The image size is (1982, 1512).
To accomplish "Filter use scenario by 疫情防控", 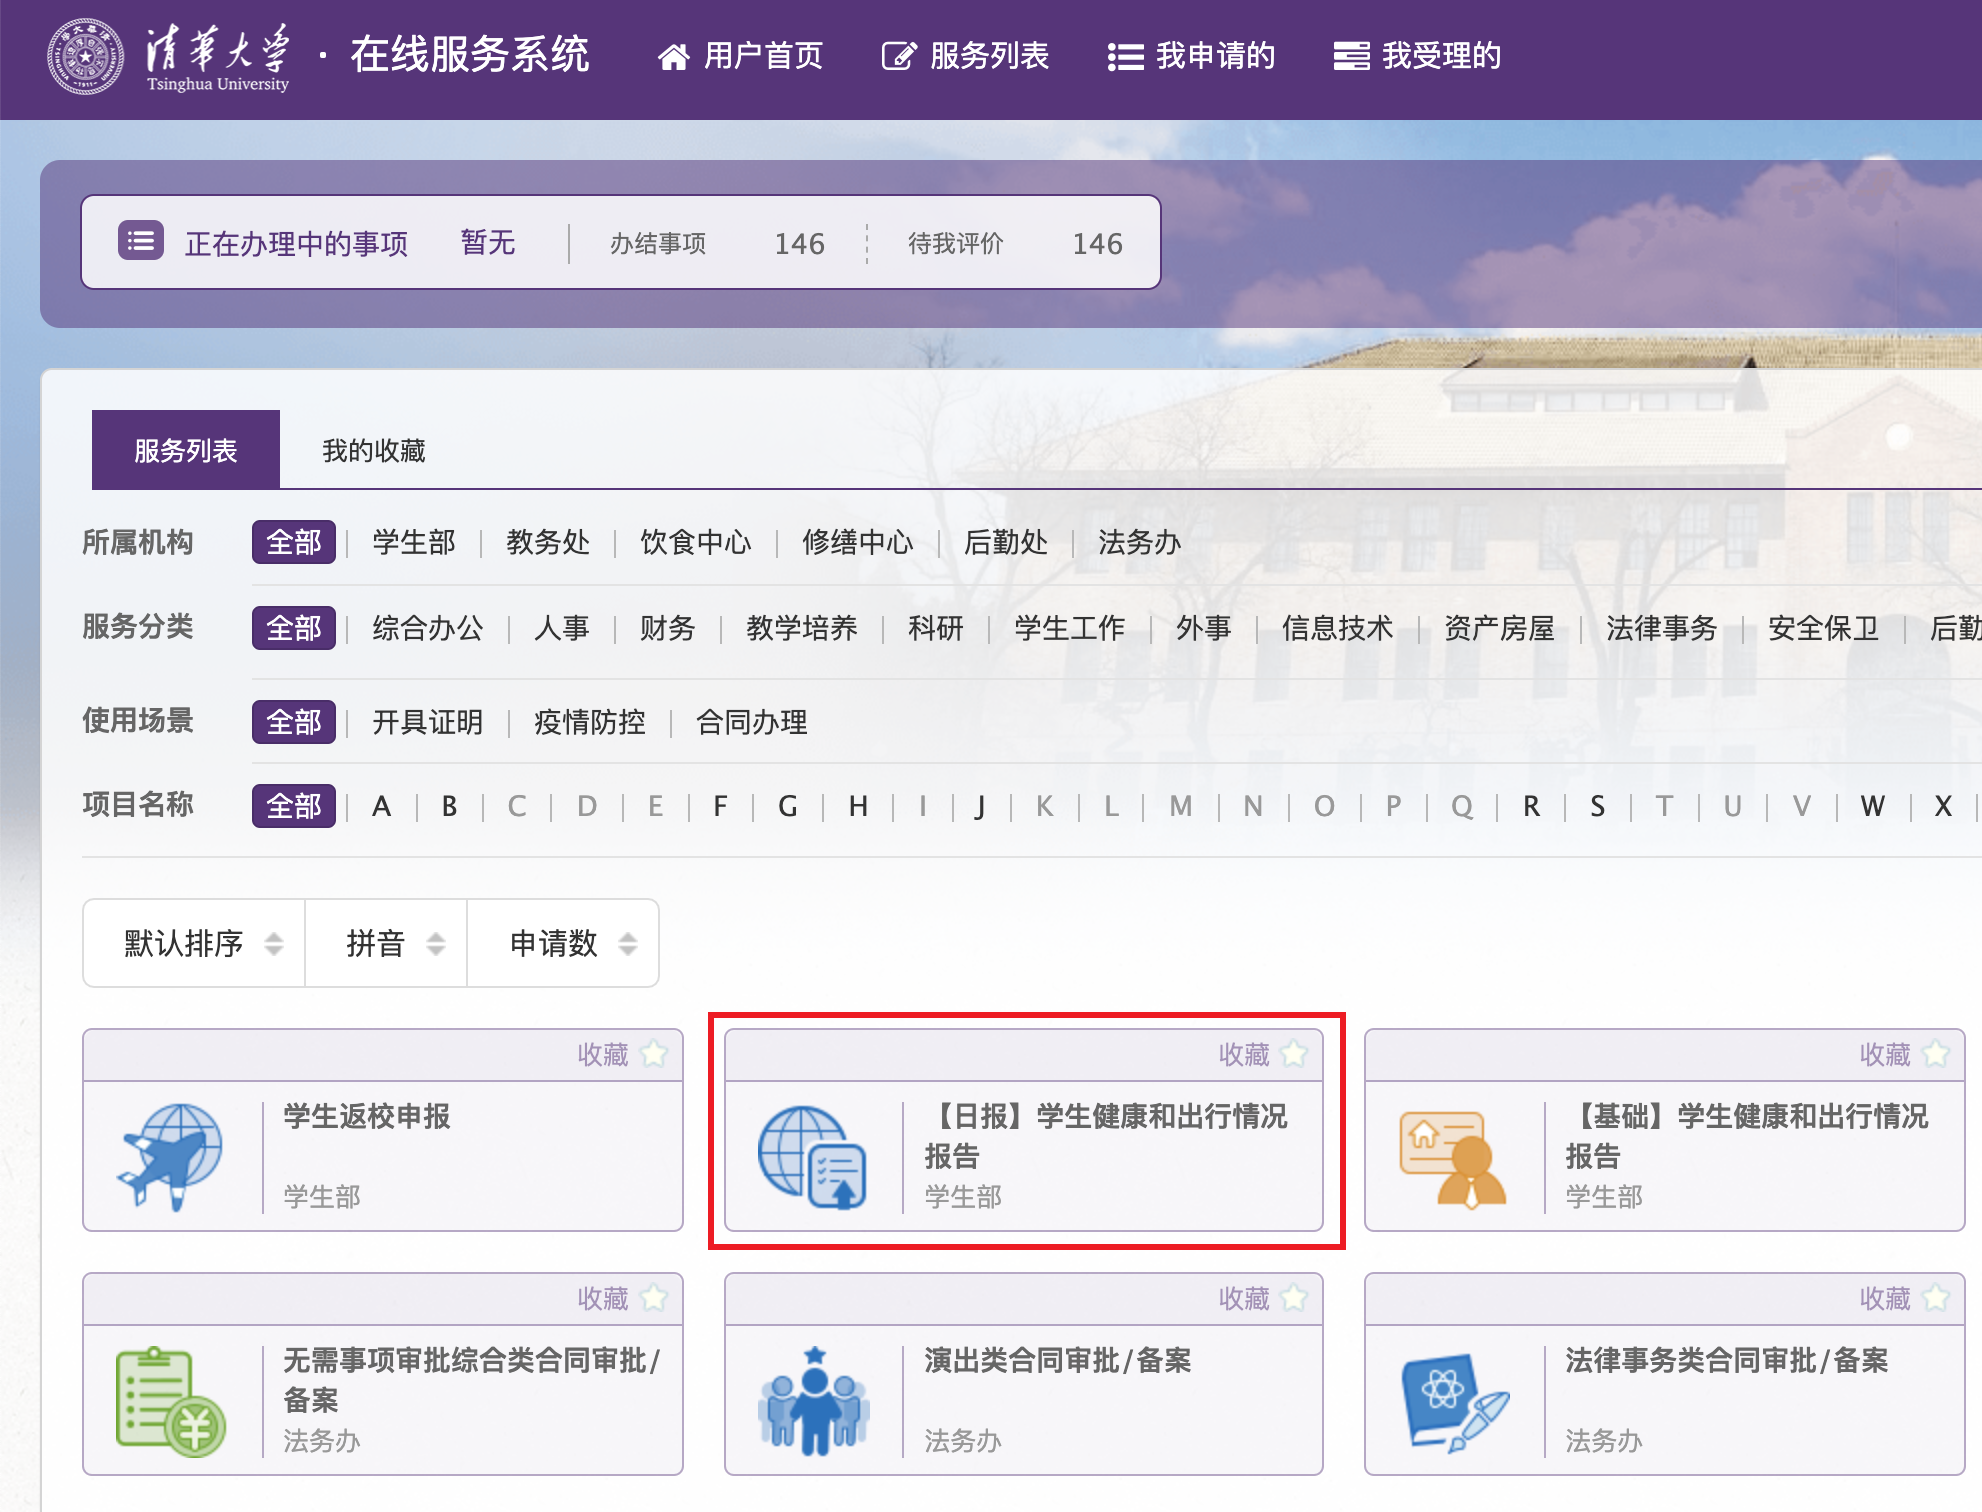I will [589, 722].
